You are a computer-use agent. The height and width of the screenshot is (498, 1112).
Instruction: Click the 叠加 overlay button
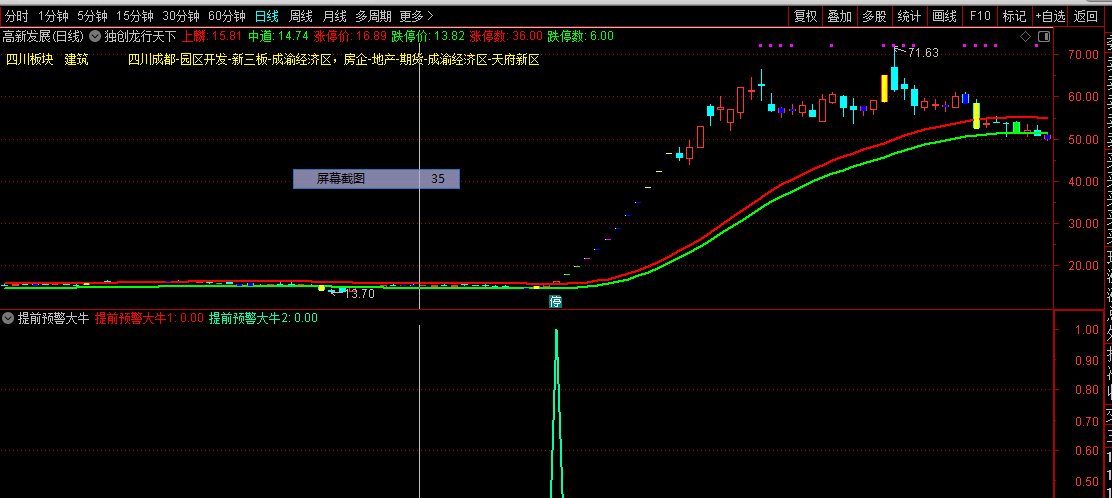840,16
